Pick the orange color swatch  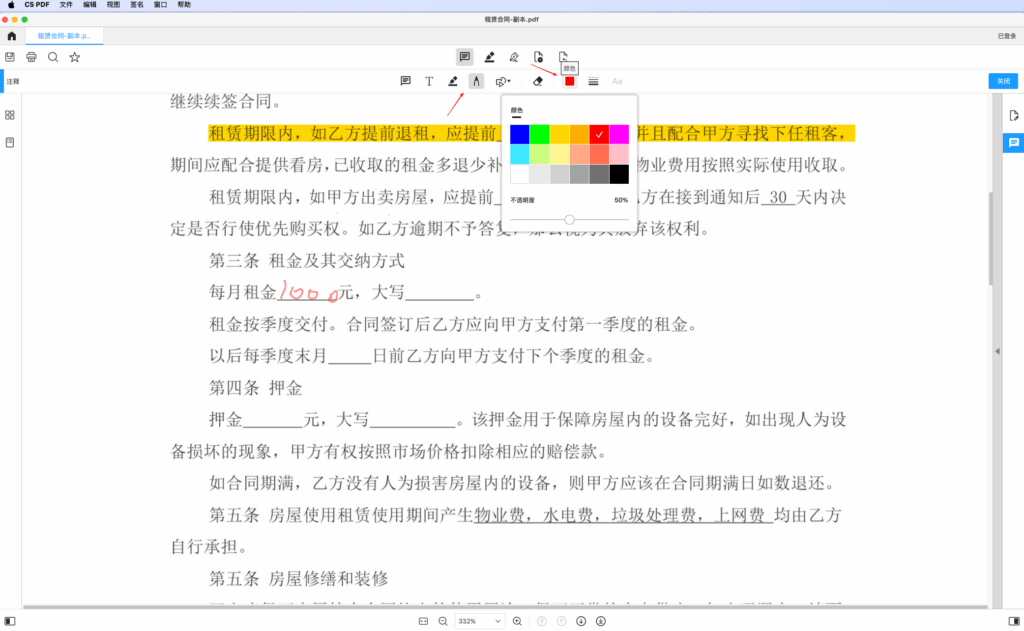click(x=579, y=135)
